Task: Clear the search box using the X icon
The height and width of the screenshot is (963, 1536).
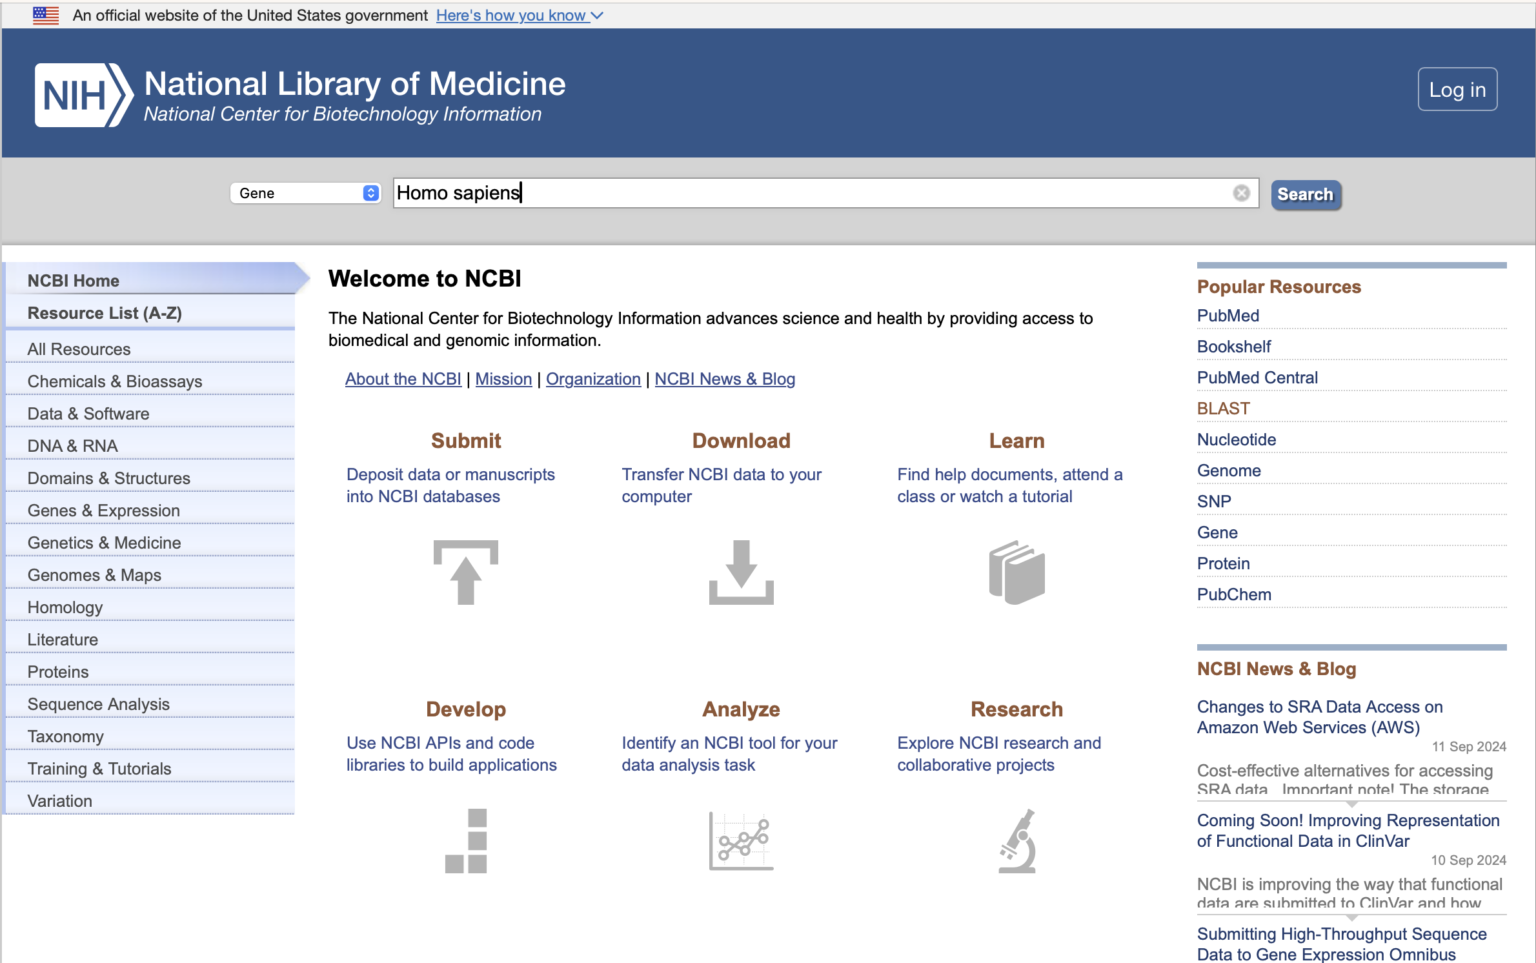Action: point(1242,192)
